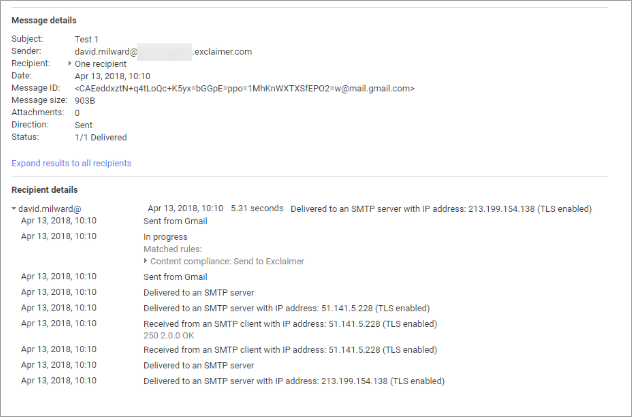Click the Attachments count value "0"
This screenshot has width=632, height=417.
coord(77,113)
